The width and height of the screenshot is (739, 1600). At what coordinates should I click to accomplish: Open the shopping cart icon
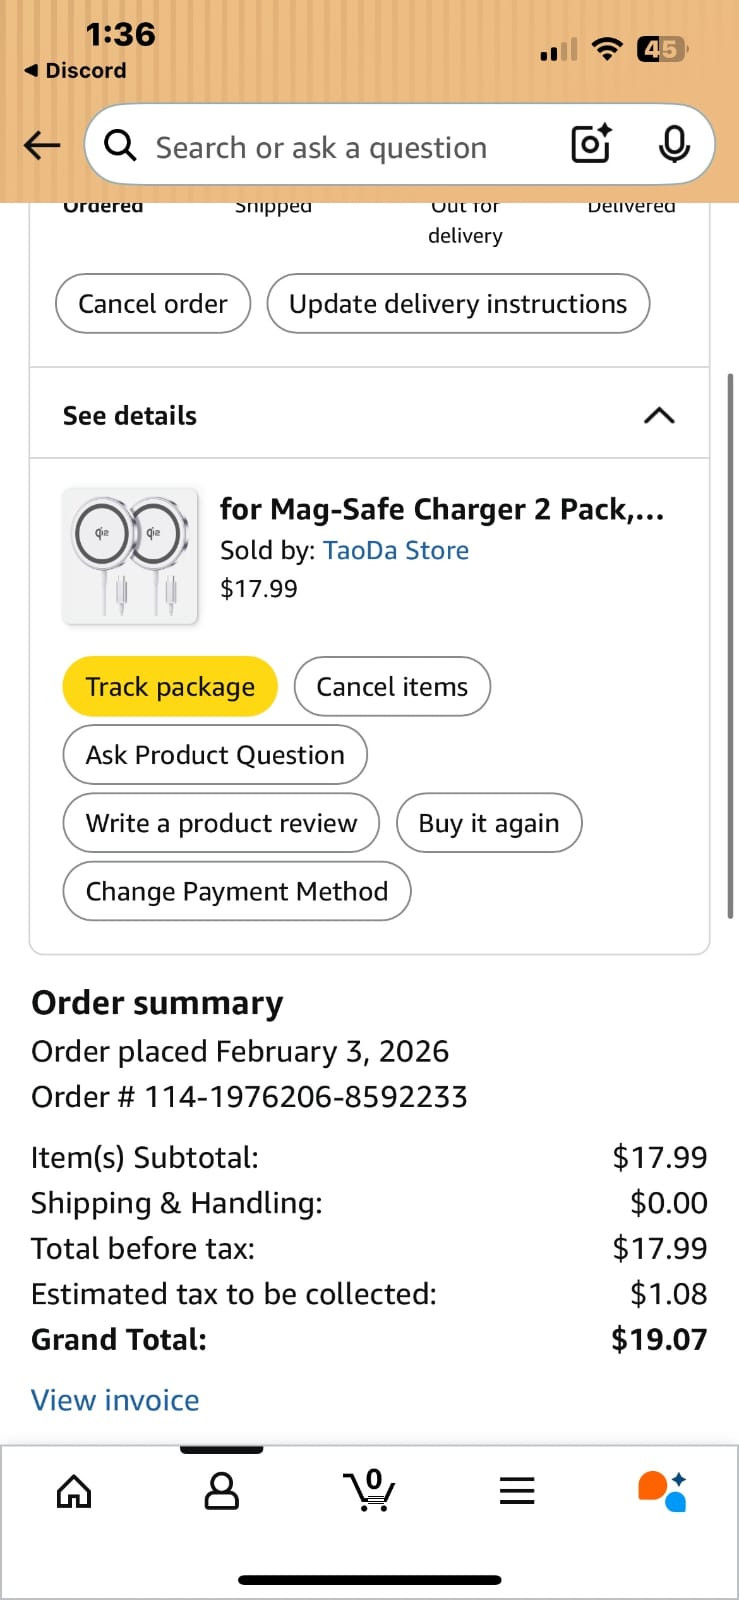369,1491
